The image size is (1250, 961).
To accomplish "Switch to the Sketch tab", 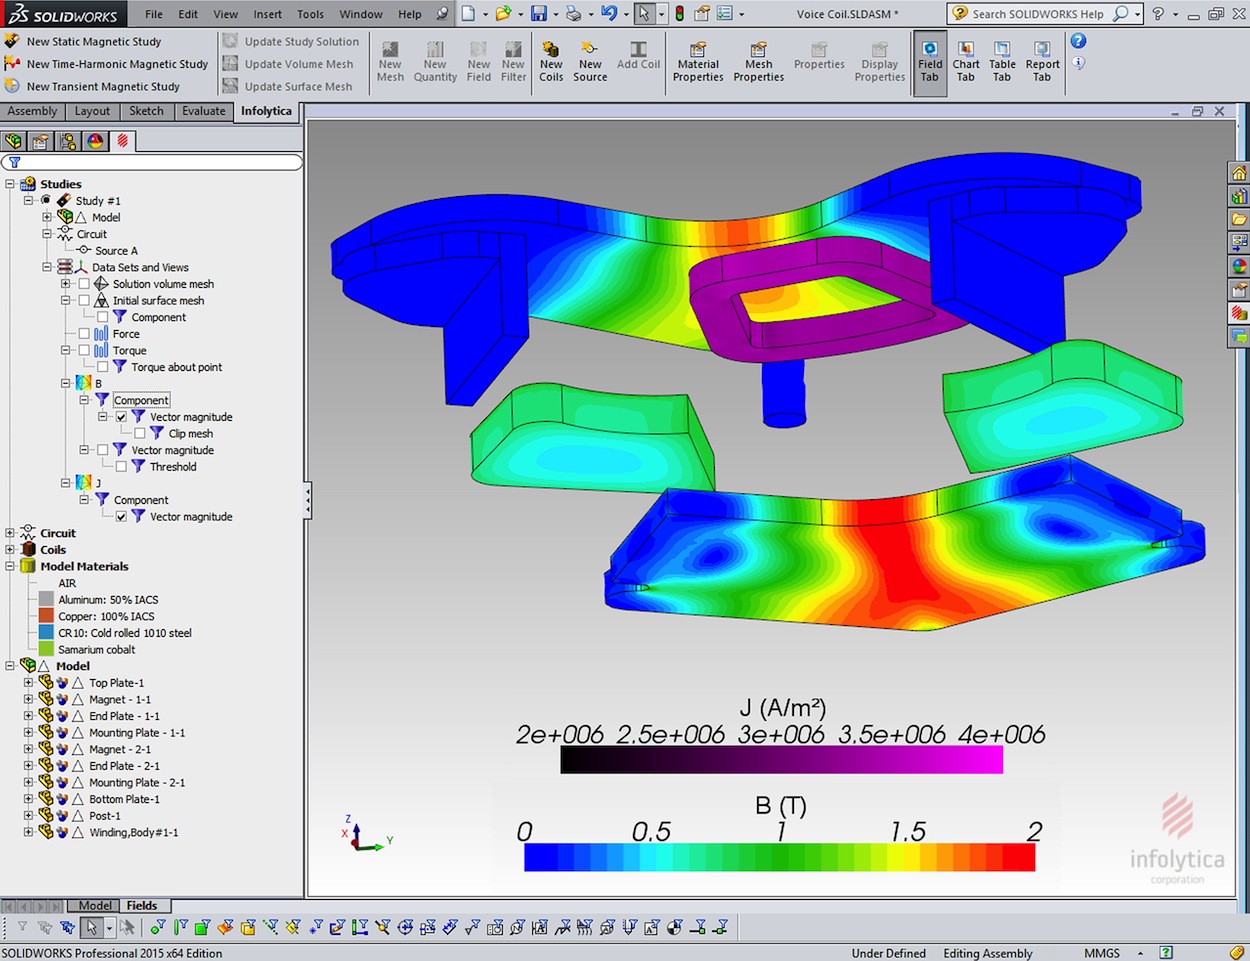I will point(146,111).
